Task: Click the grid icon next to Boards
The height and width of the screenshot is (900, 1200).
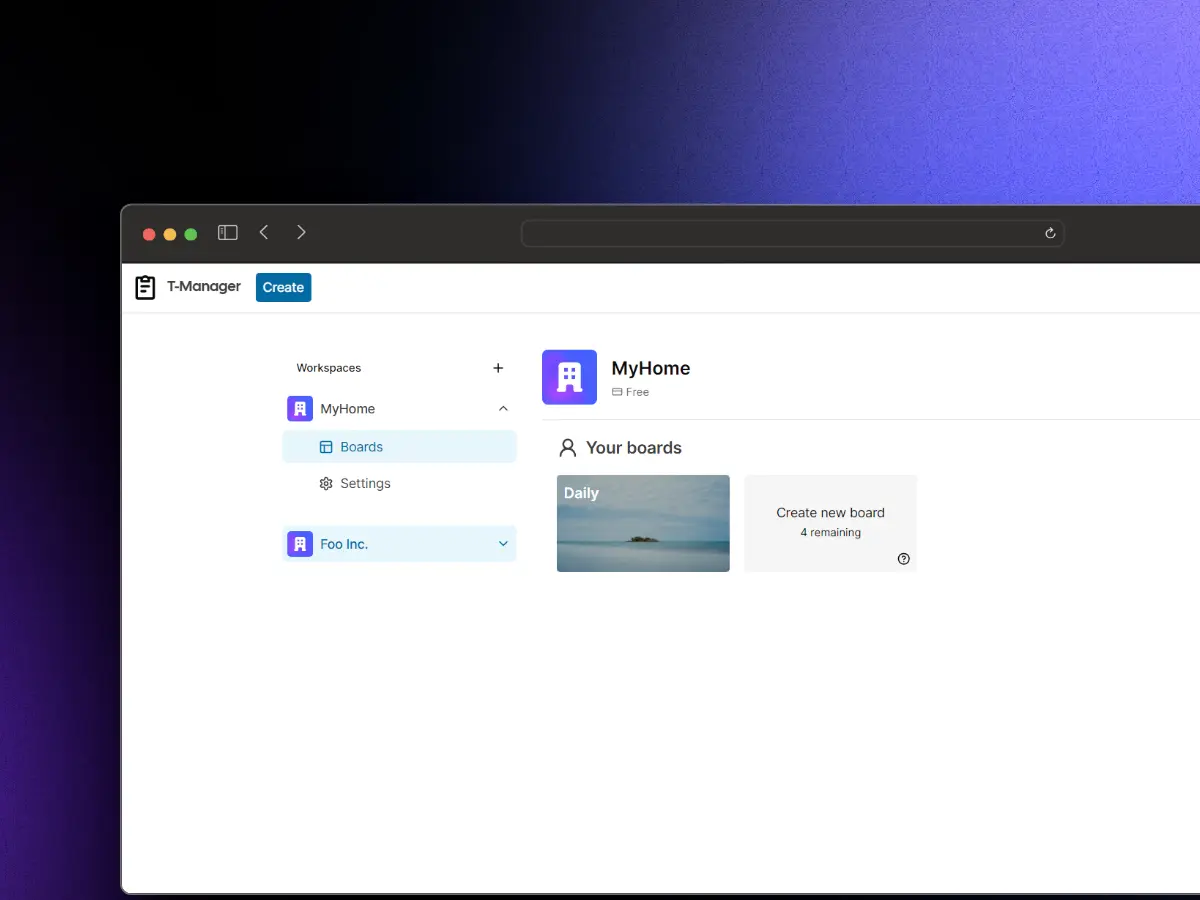Action: click(325, 446)
